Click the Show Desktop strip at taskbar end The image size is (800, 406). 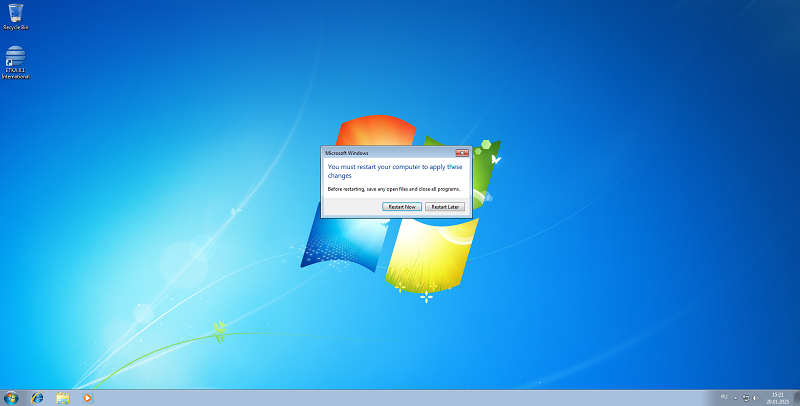click(x=796, y=398)
